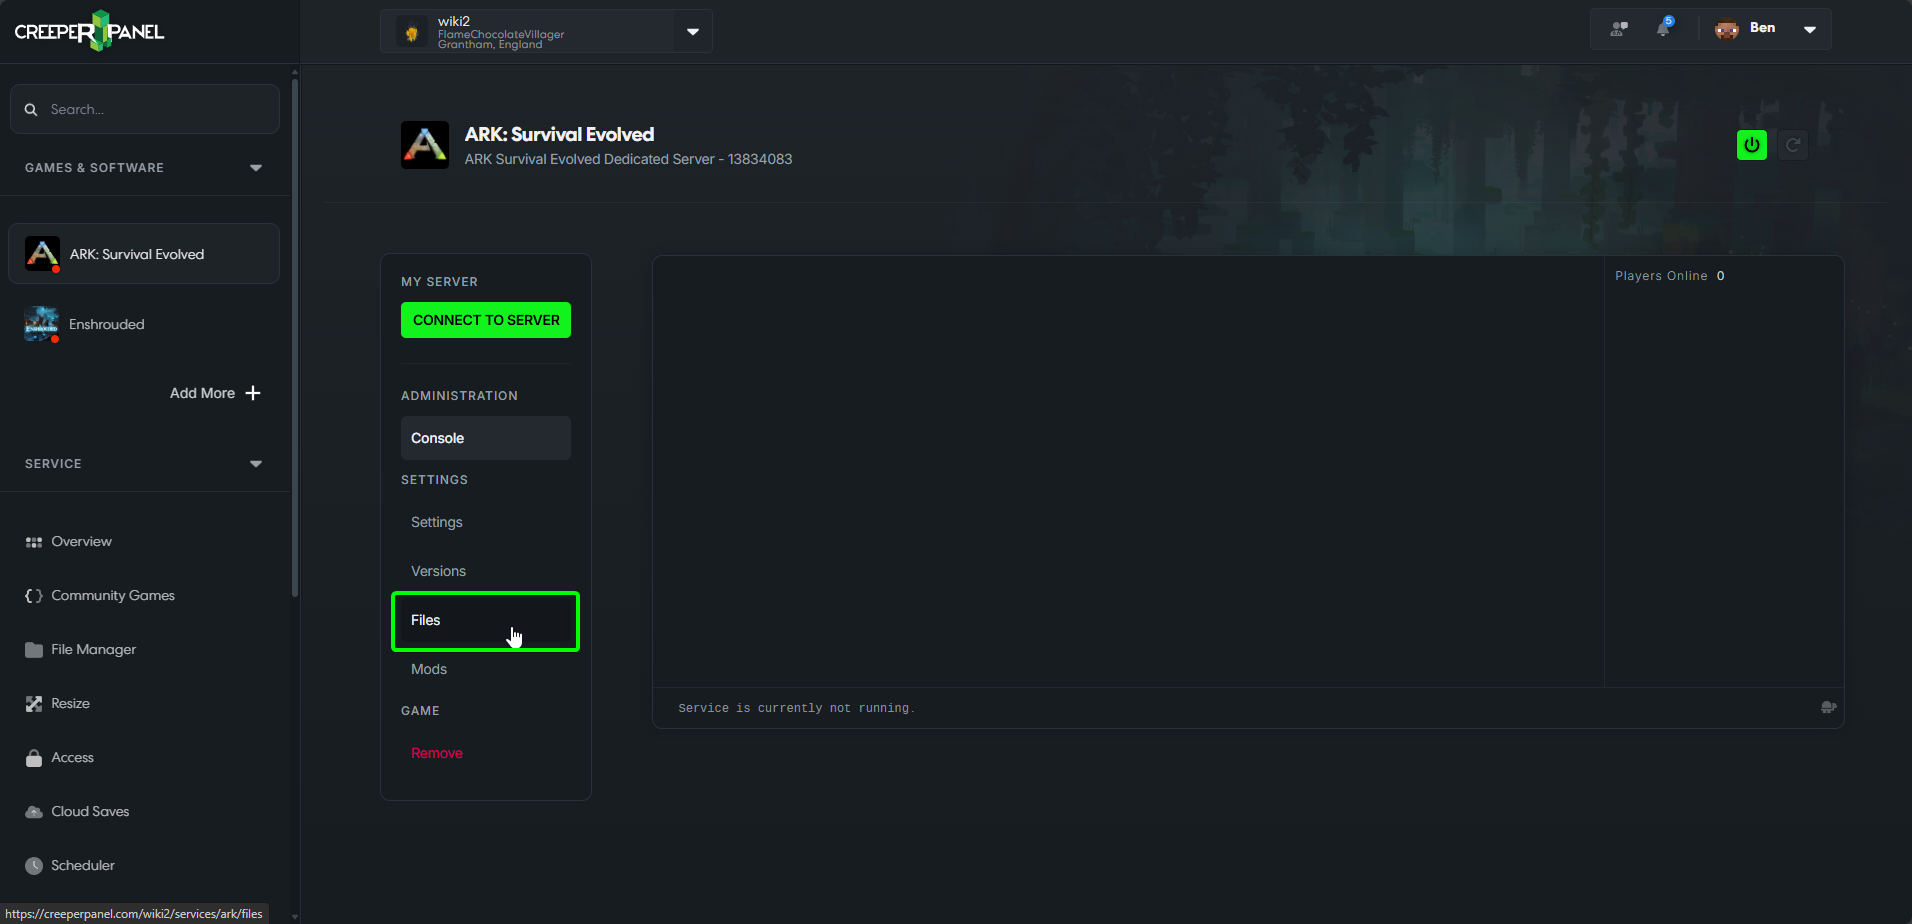The height and width of the screenshot is (924, 1912).
Task: Open the Versions menu item
Action: (x=486, y=571)
